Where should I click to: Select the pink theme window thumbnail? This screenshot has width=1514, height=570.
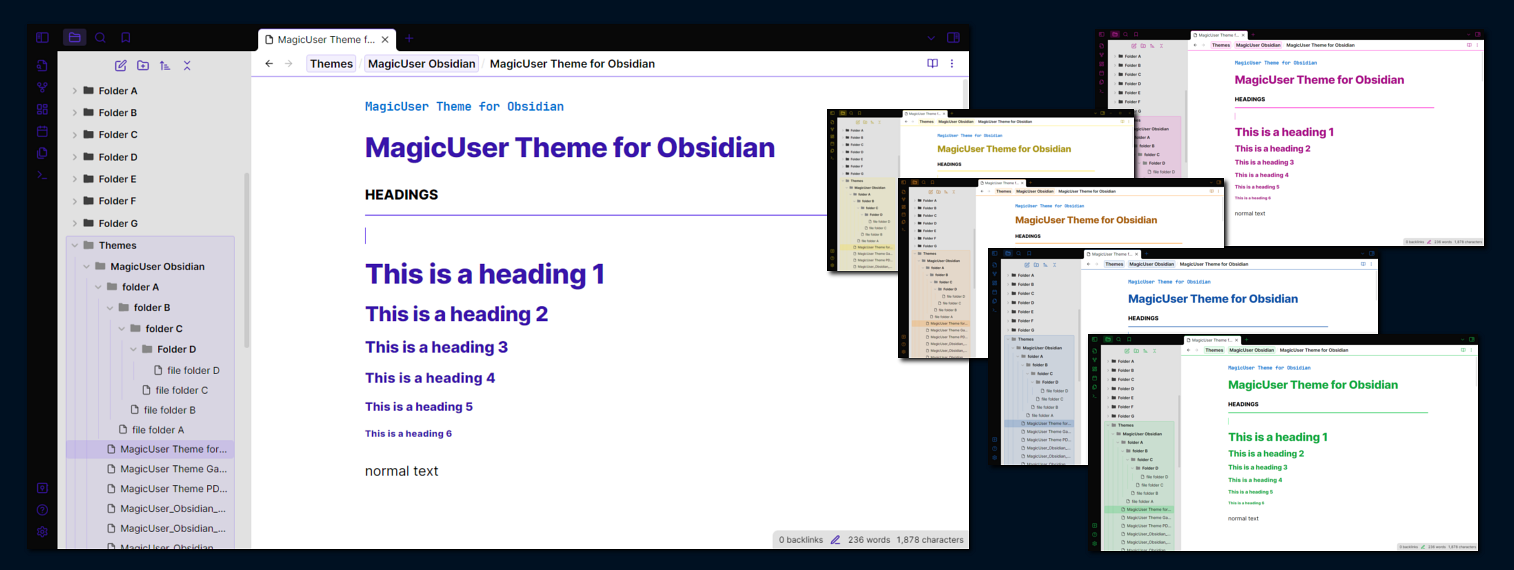click(1289, 137)
